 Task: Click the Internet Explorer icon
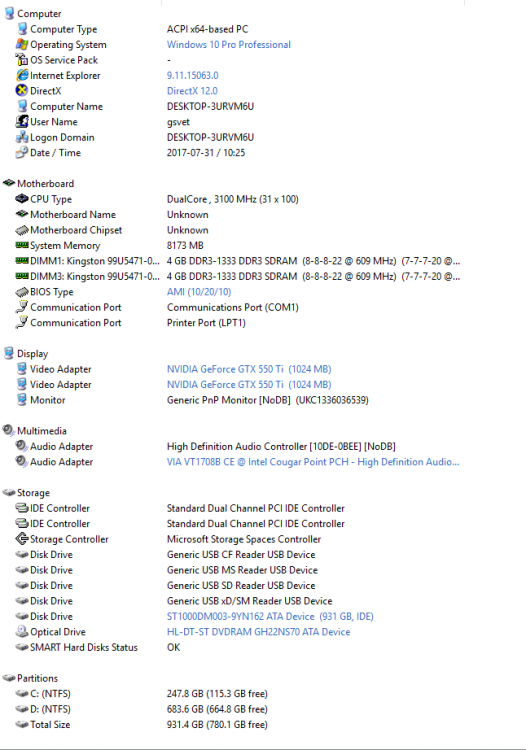(22, 75)
